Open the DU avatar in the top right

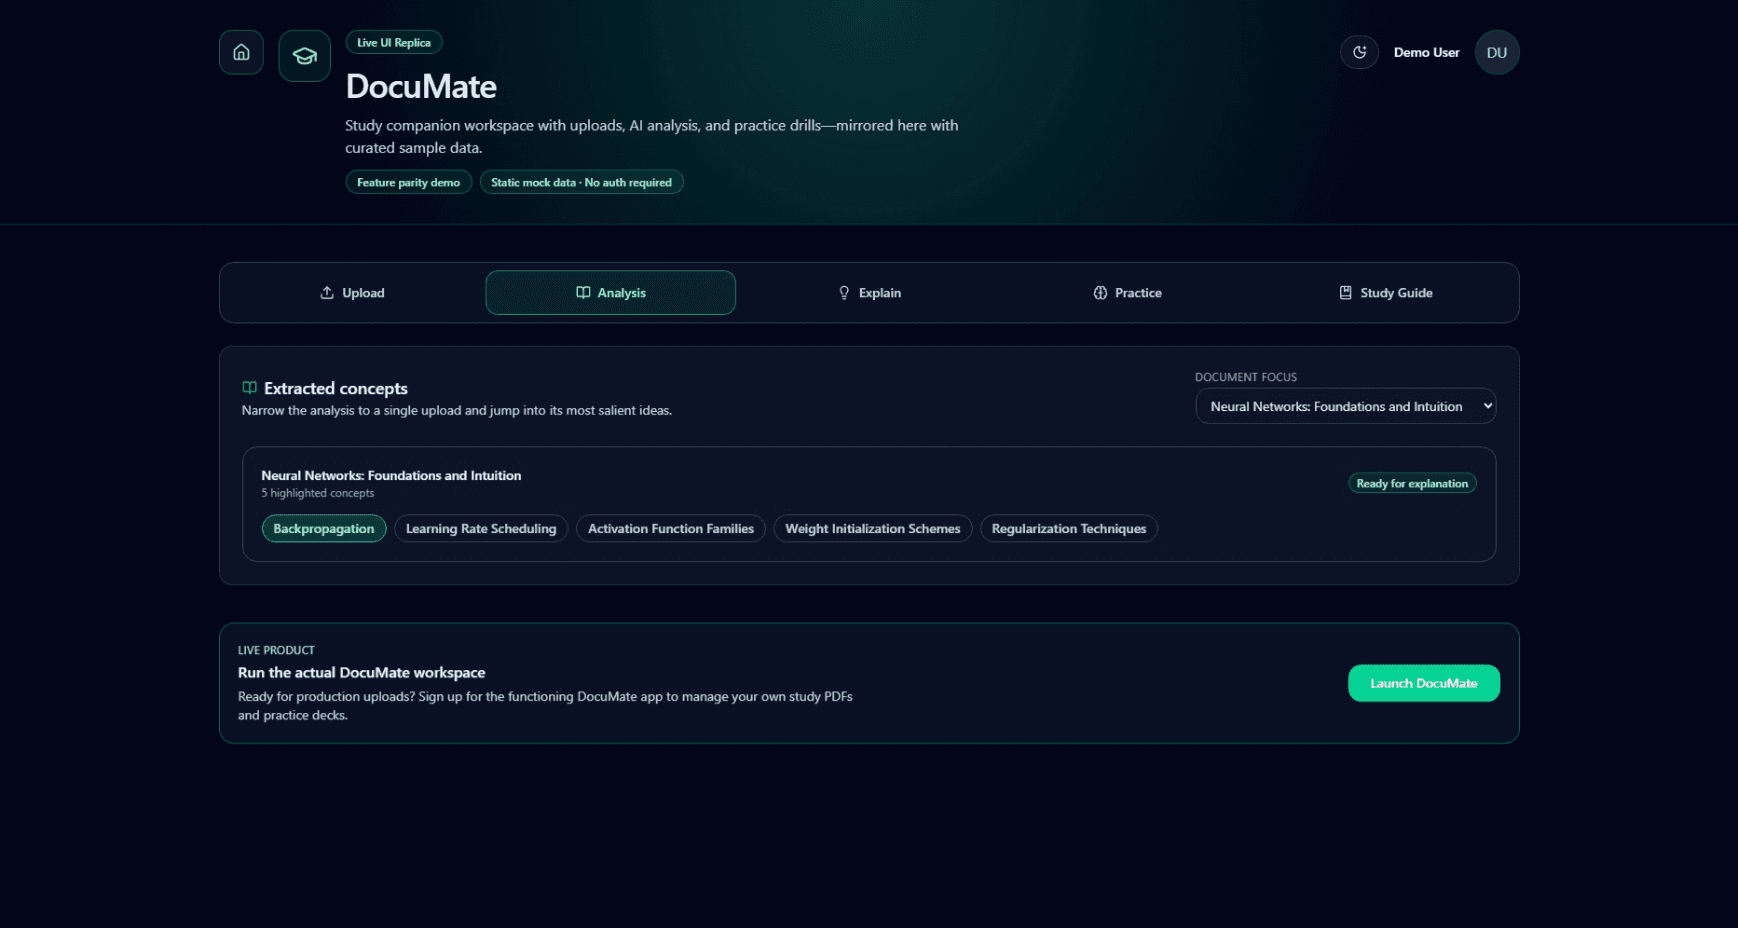click(1496, 52)
